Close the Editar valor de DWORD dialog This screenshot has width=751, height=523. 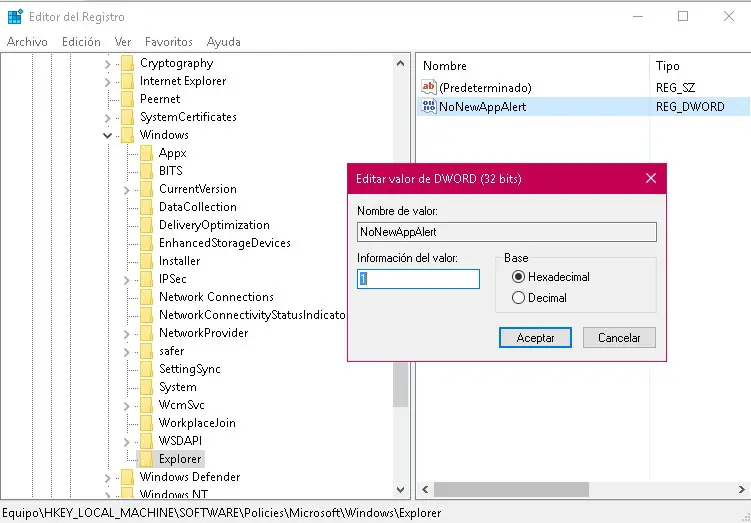tap(650, 178)
